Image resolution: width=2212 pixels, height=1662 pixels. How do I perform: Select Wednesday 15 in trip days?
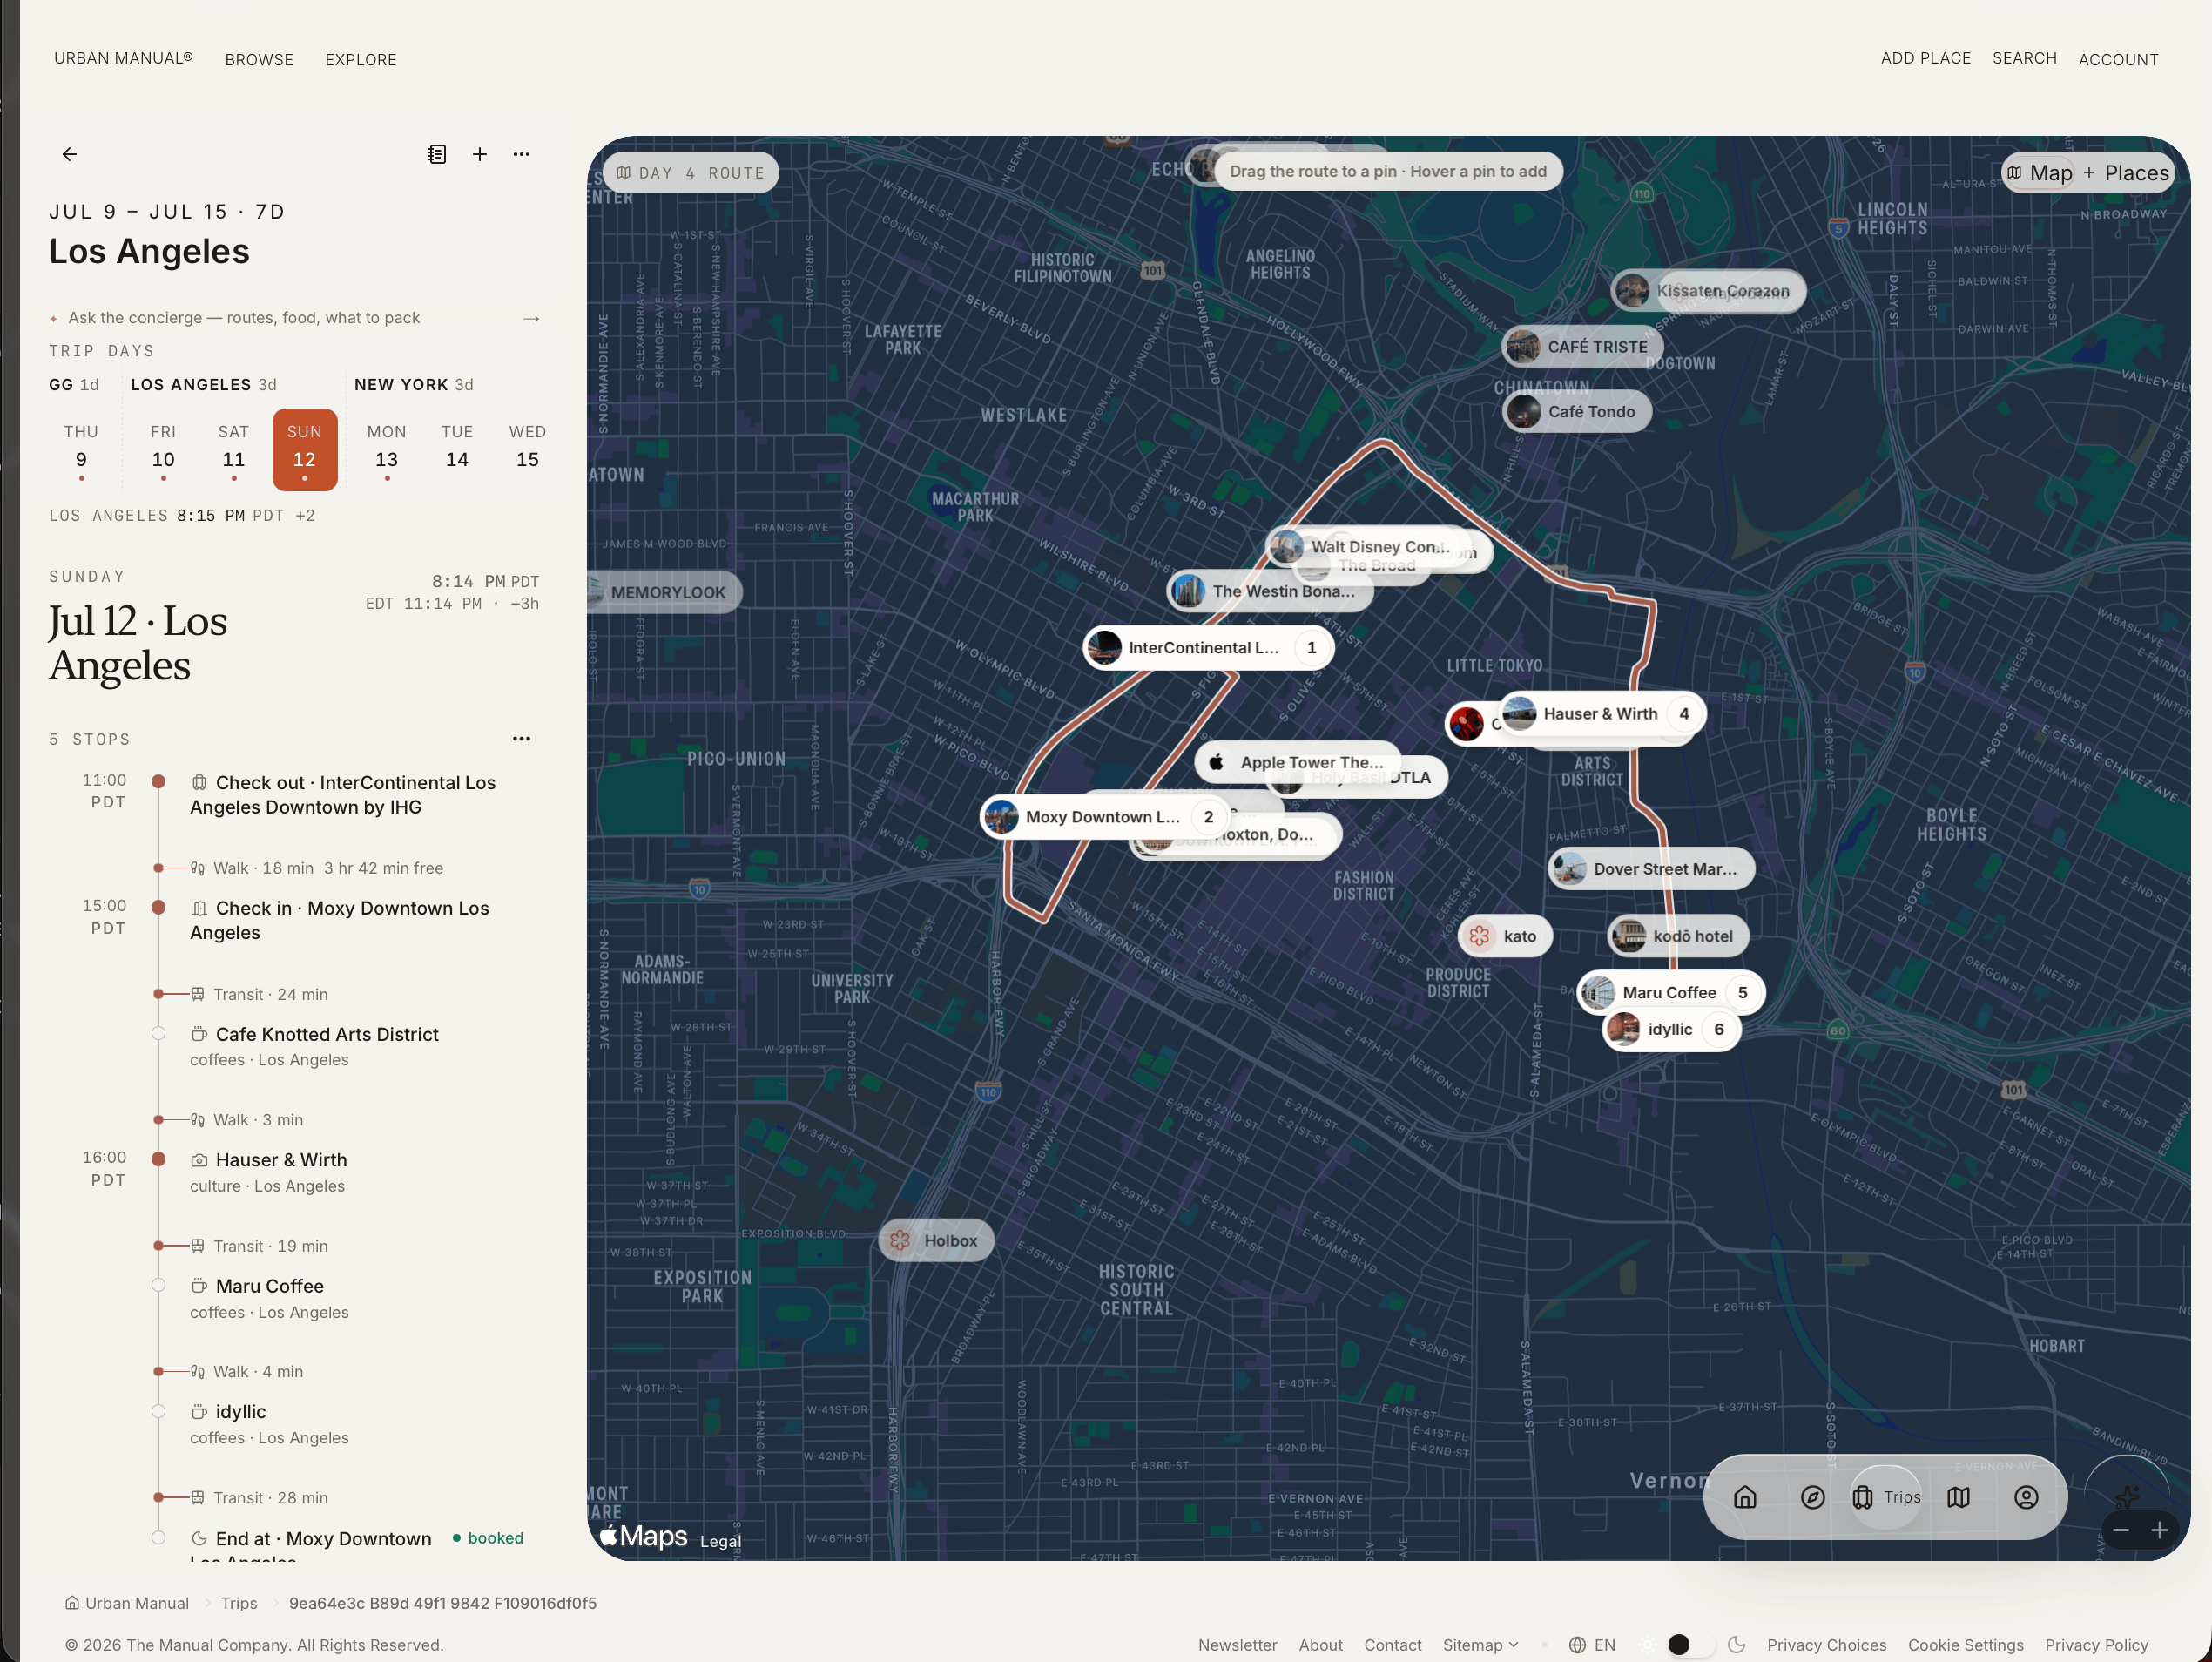point(528,449)
